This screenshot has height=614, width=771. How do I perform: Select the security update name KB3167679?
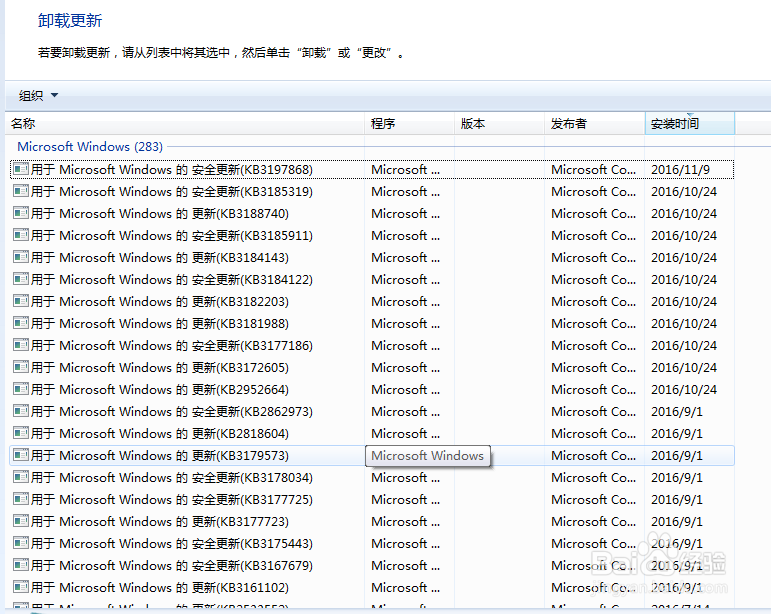[x=172, y=566]
